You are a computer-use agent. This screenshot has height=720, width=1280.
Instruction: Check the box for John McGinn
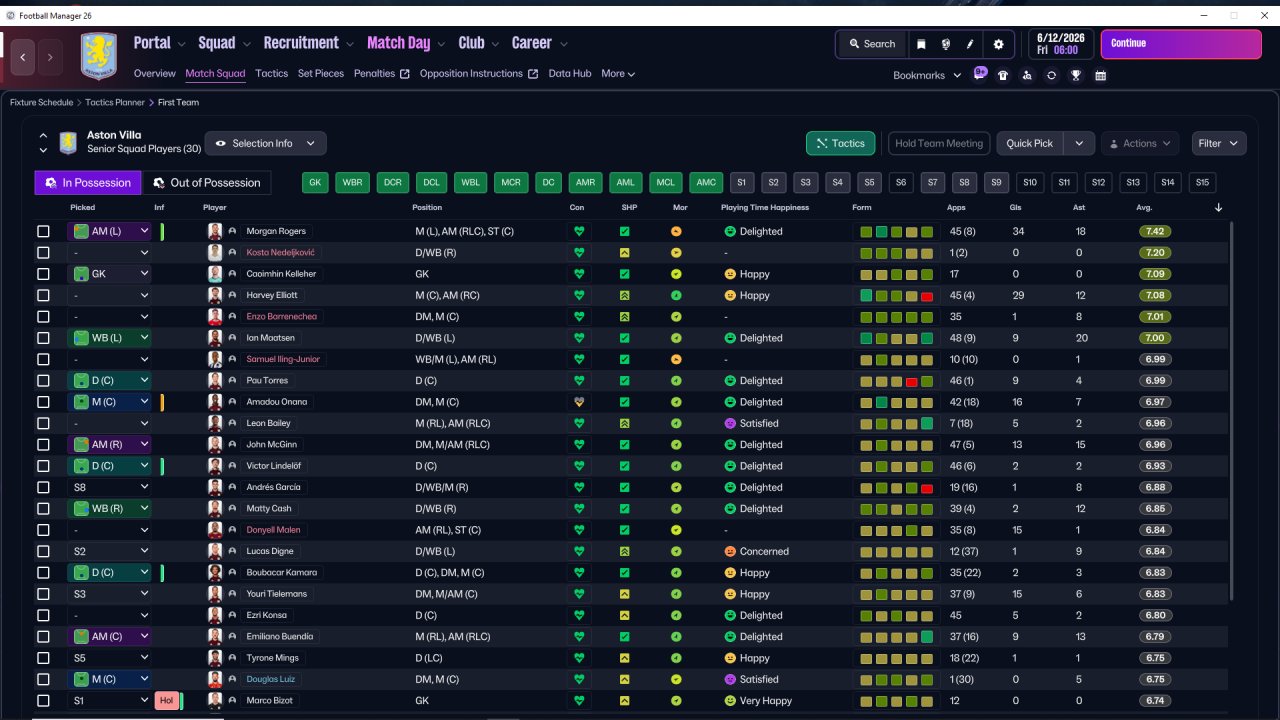(x=43, y=445)
